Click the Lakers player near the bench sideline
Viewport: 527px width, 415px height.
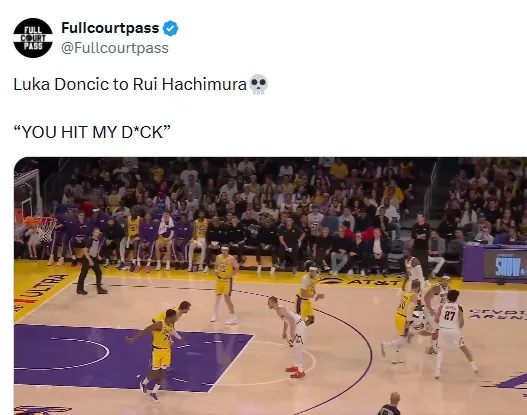[x=225, y=284]
